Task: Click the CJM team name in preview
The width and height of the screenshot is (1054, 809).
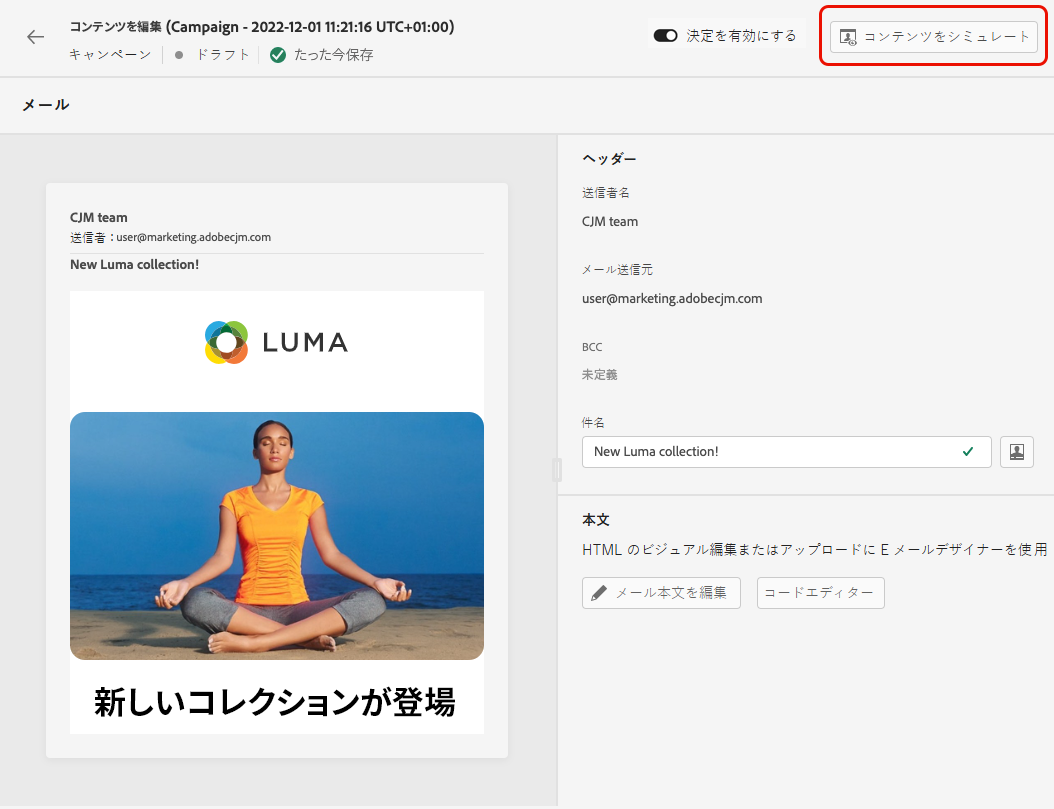Action: point(99,218)
